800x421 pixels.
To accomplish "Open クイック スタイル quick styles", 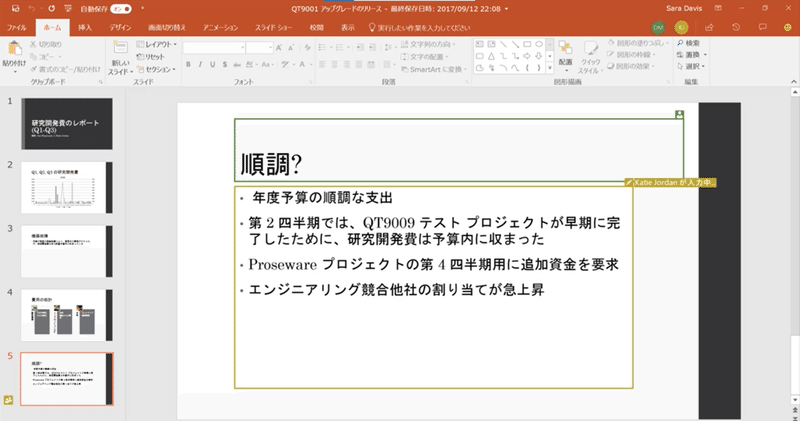I will coord(590,57).
